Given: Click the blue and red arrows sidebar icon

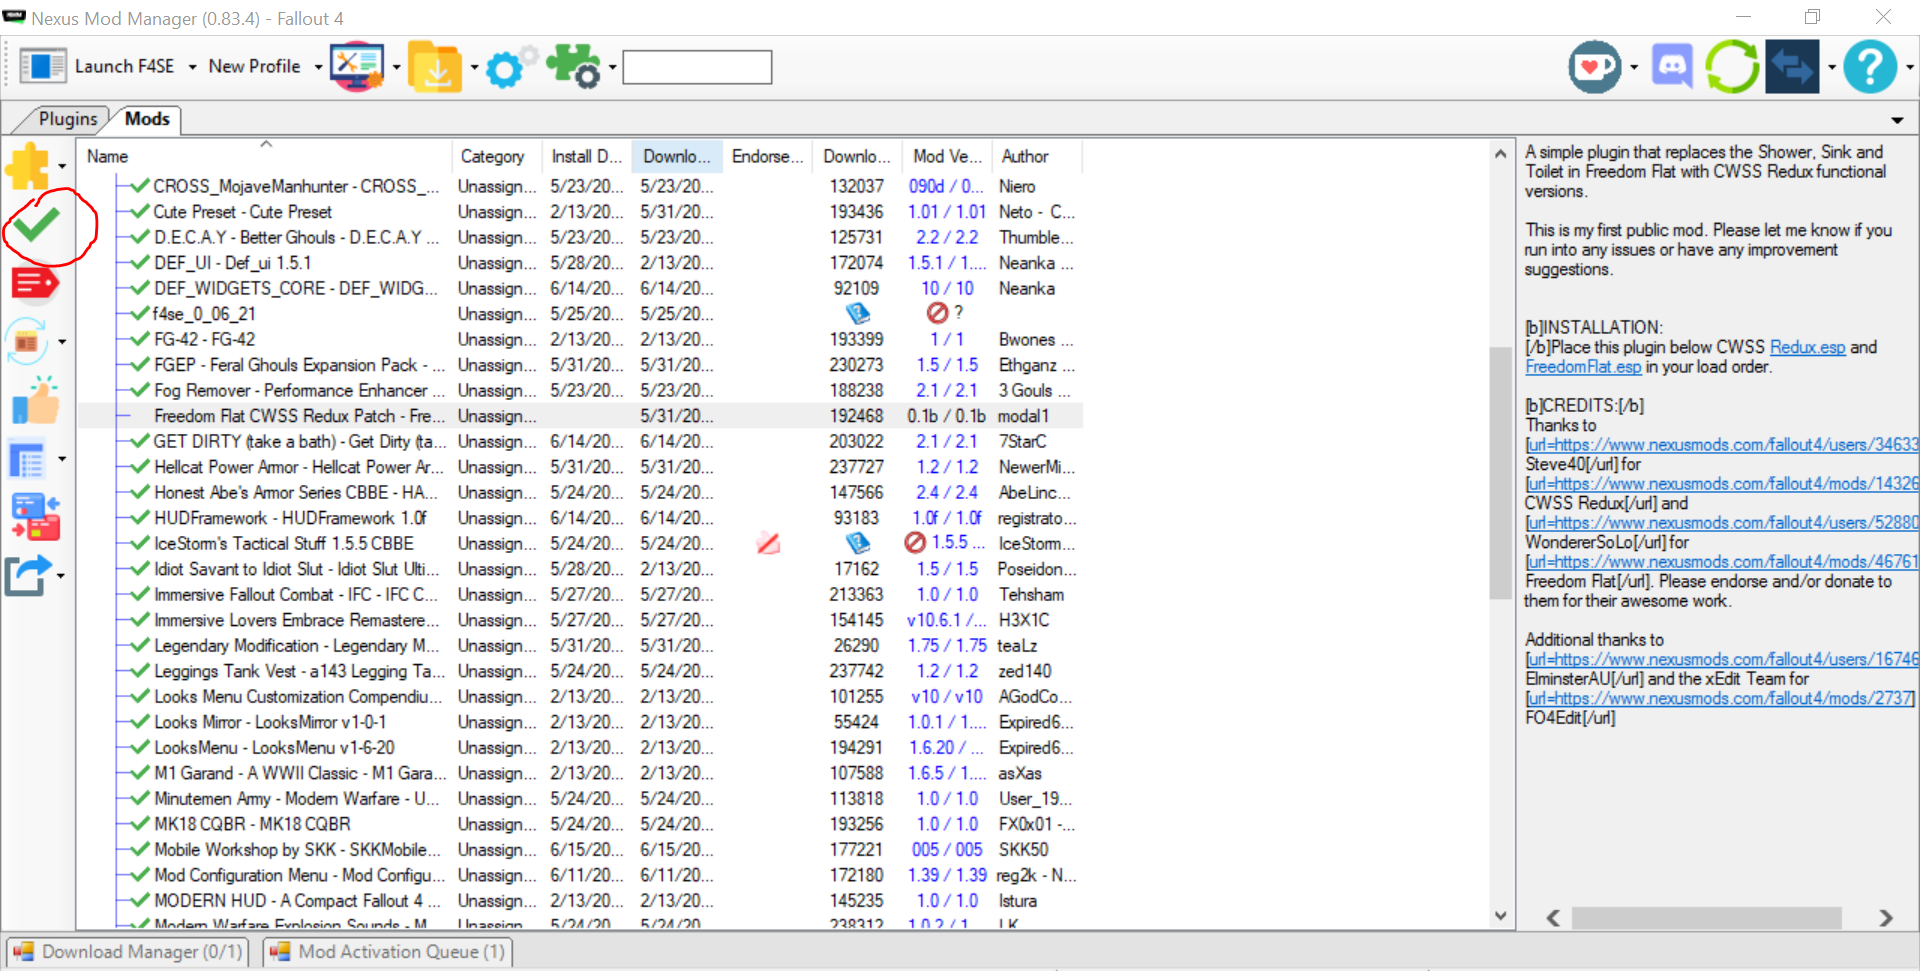Looking at the screenshot, I should pyautogui.click(x=35, y=517).
